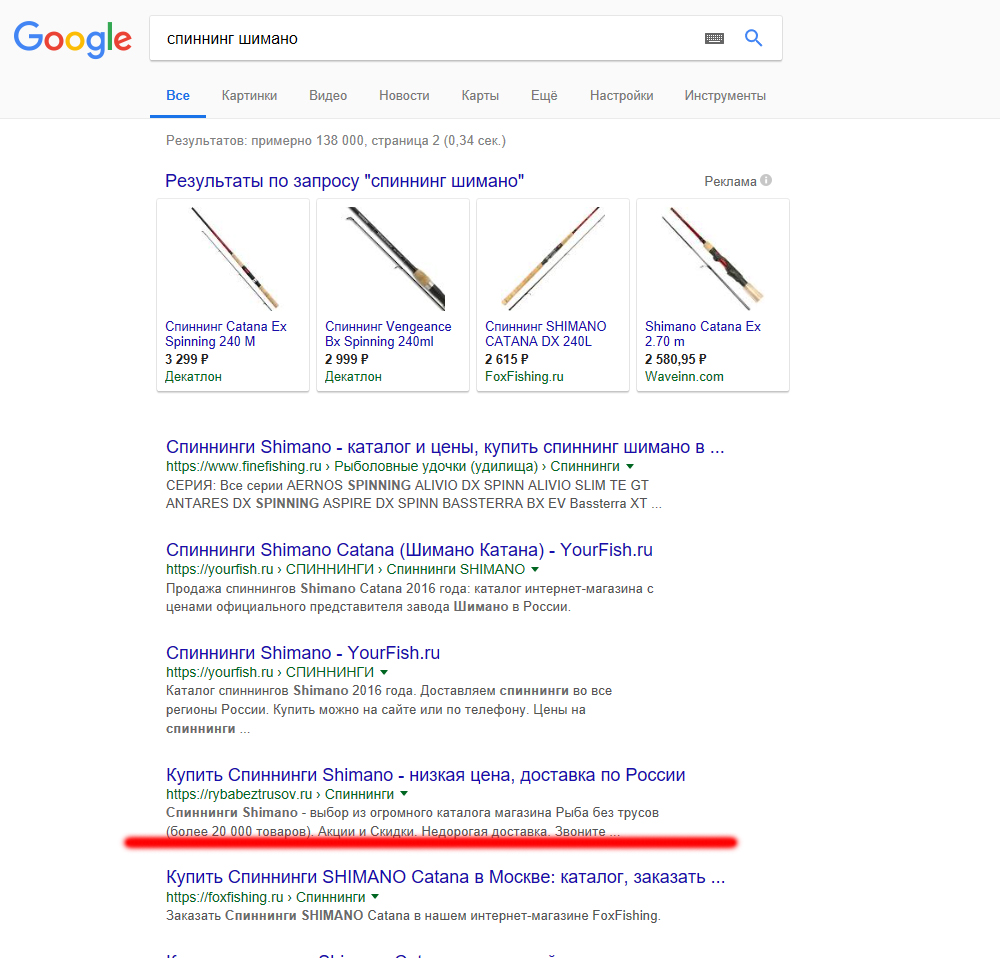Click the 2 615 ₽ price
This screenshot has height=958, width=1000.
(x=507, y=359)
